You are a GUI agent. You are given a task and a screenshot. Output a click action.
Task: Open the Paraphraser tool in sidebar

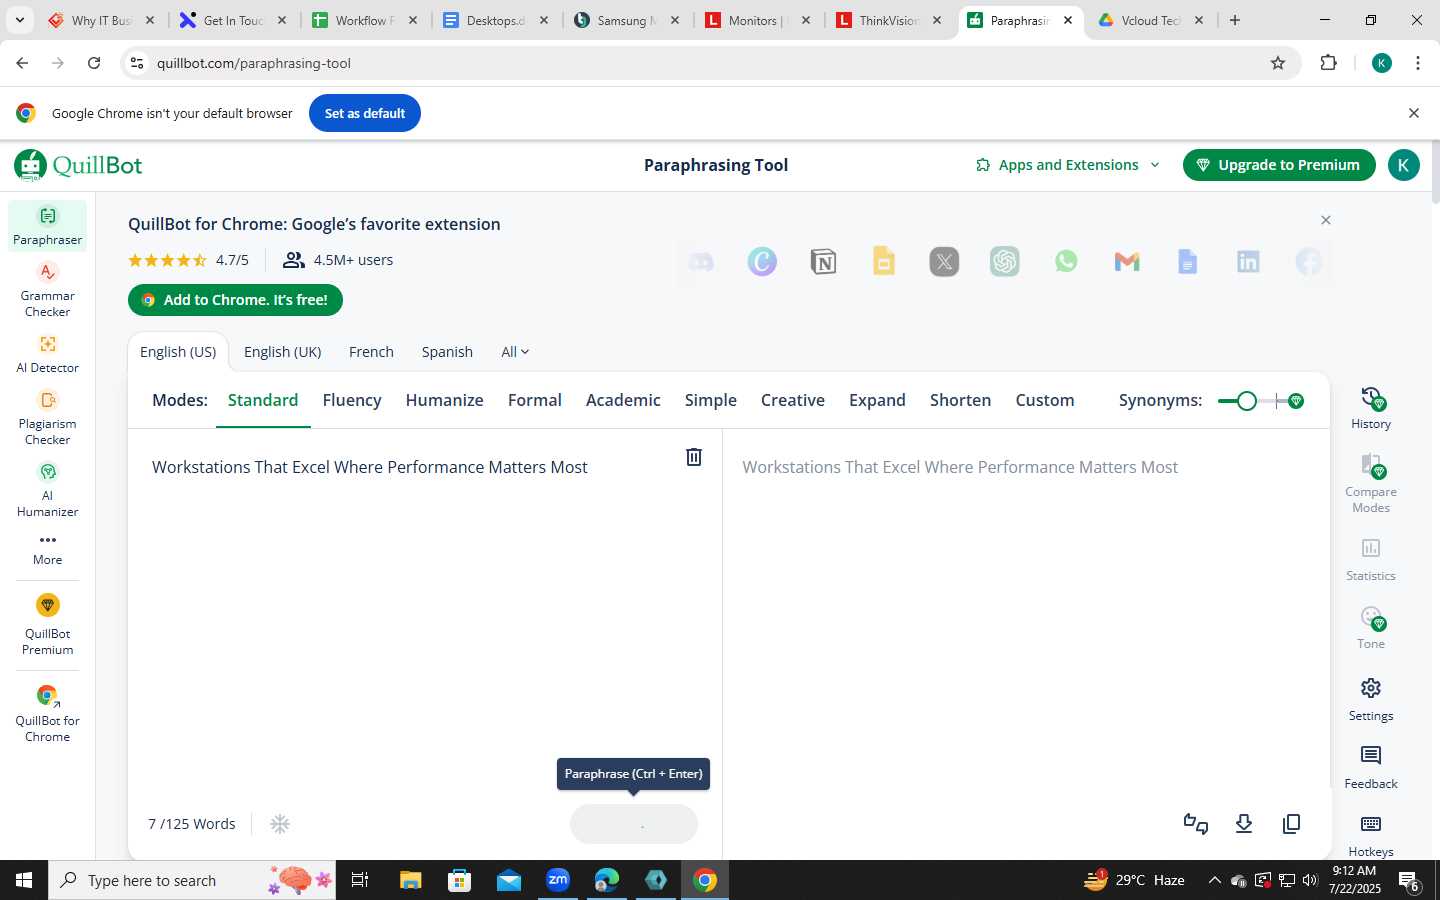pyautogui.click(x=47, y=226)
